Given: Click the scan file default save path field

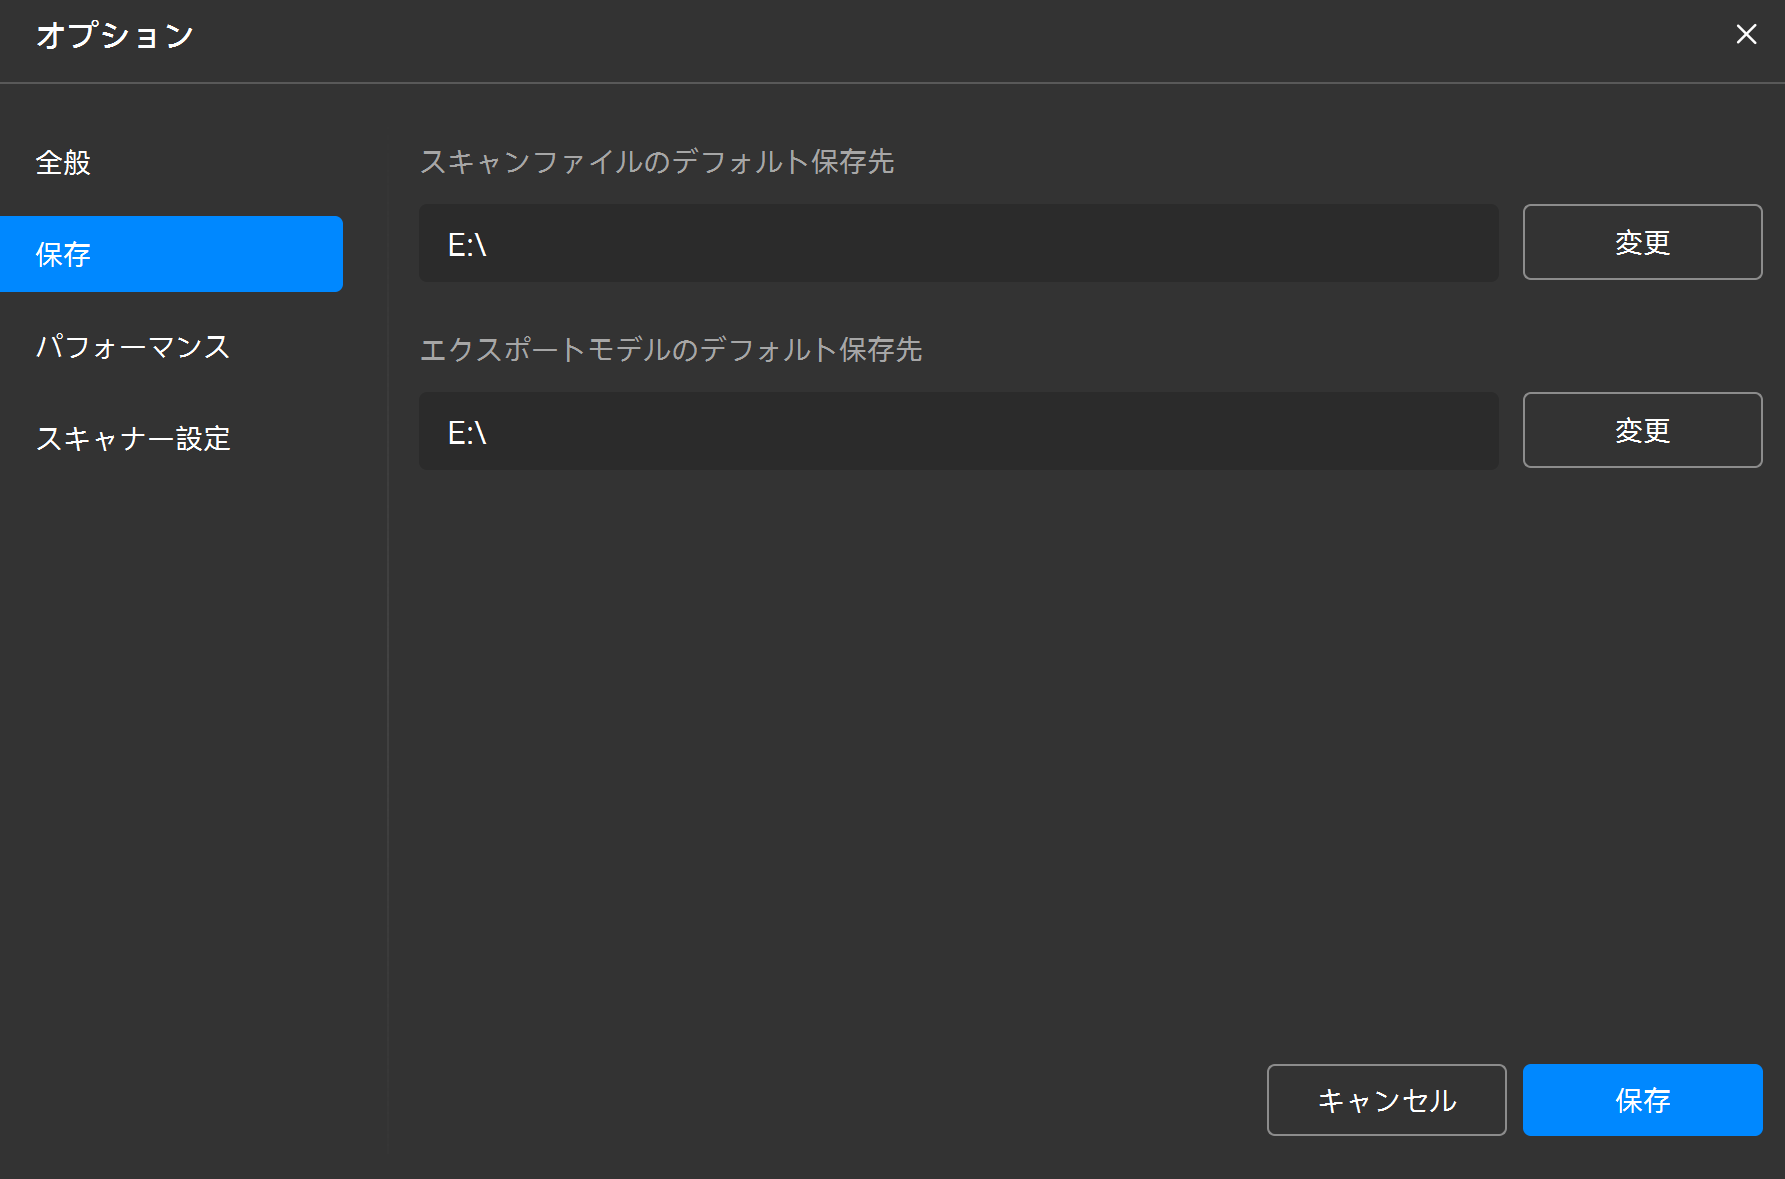Looking at the screenshot, I should pos(958,244).
